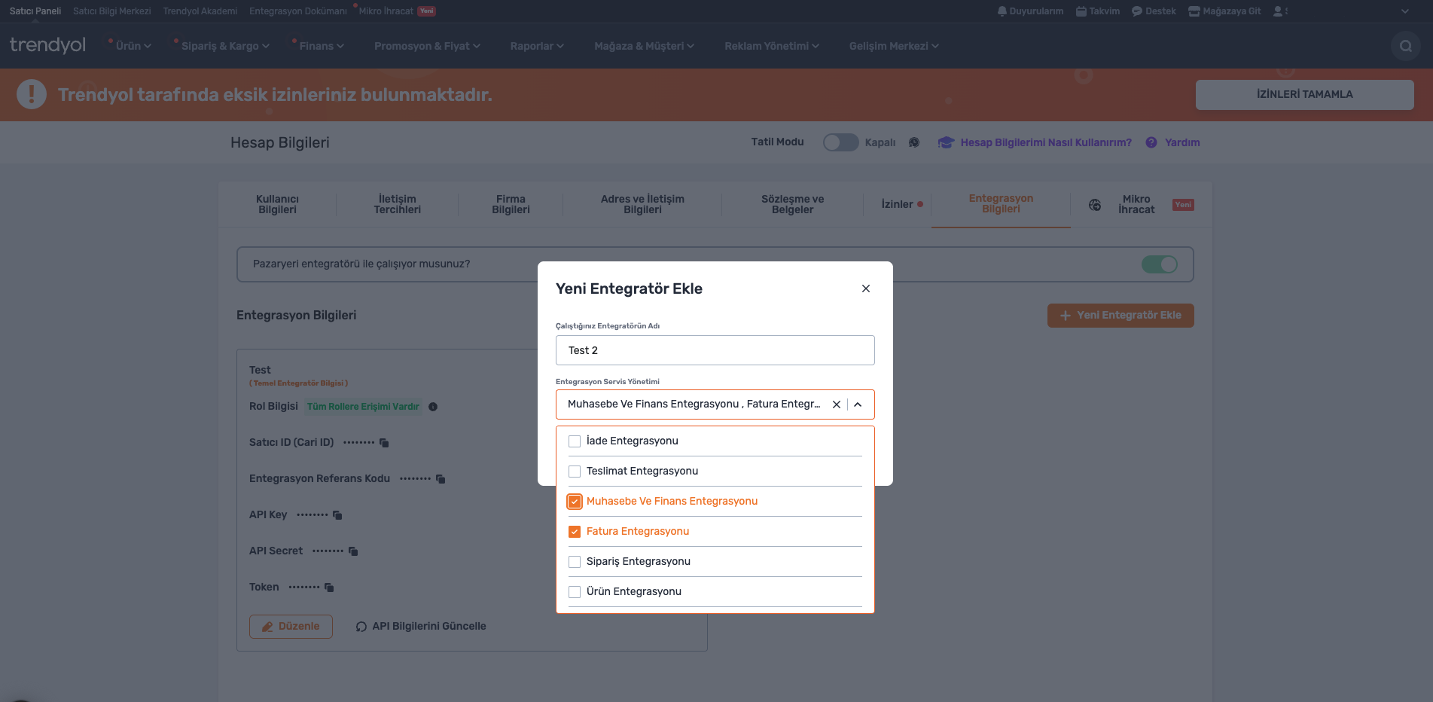Open Mikro İhracat top bar link

tap(386, 11)
